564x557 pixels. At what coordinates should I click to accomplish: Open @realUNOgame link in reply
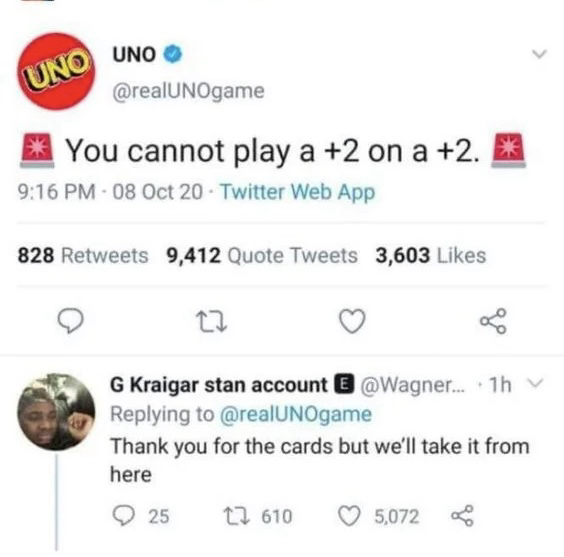(x=295, y=415)
